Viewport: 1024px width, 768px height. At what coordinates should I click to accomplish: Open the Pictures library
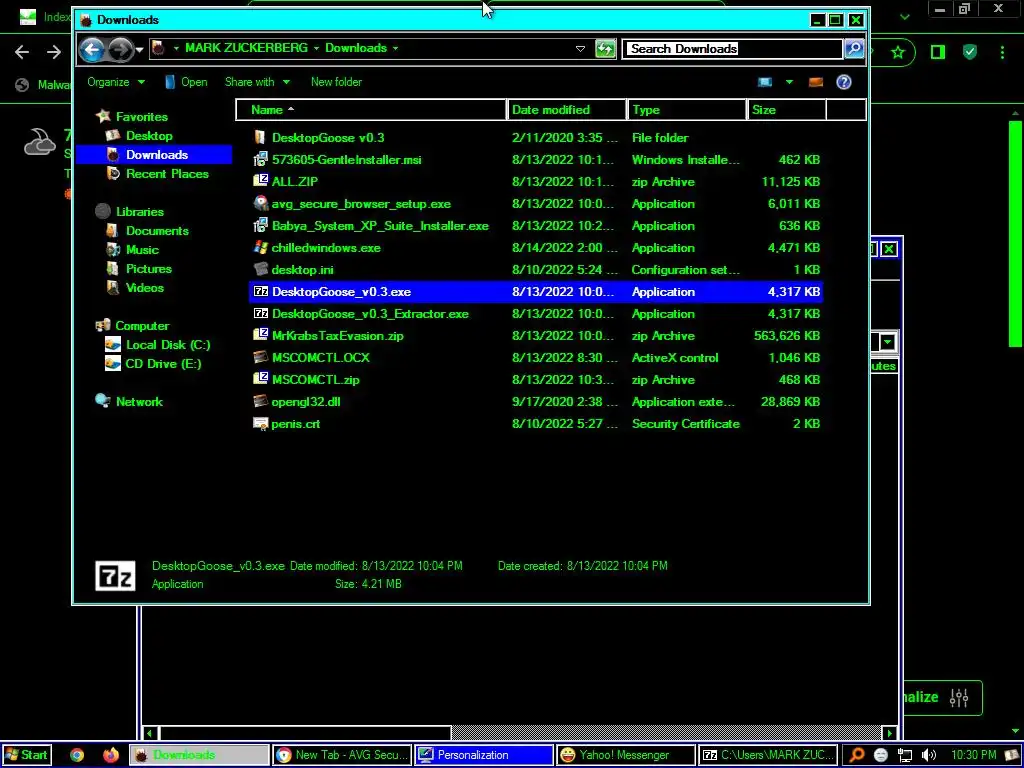click(x=148, y=268)
